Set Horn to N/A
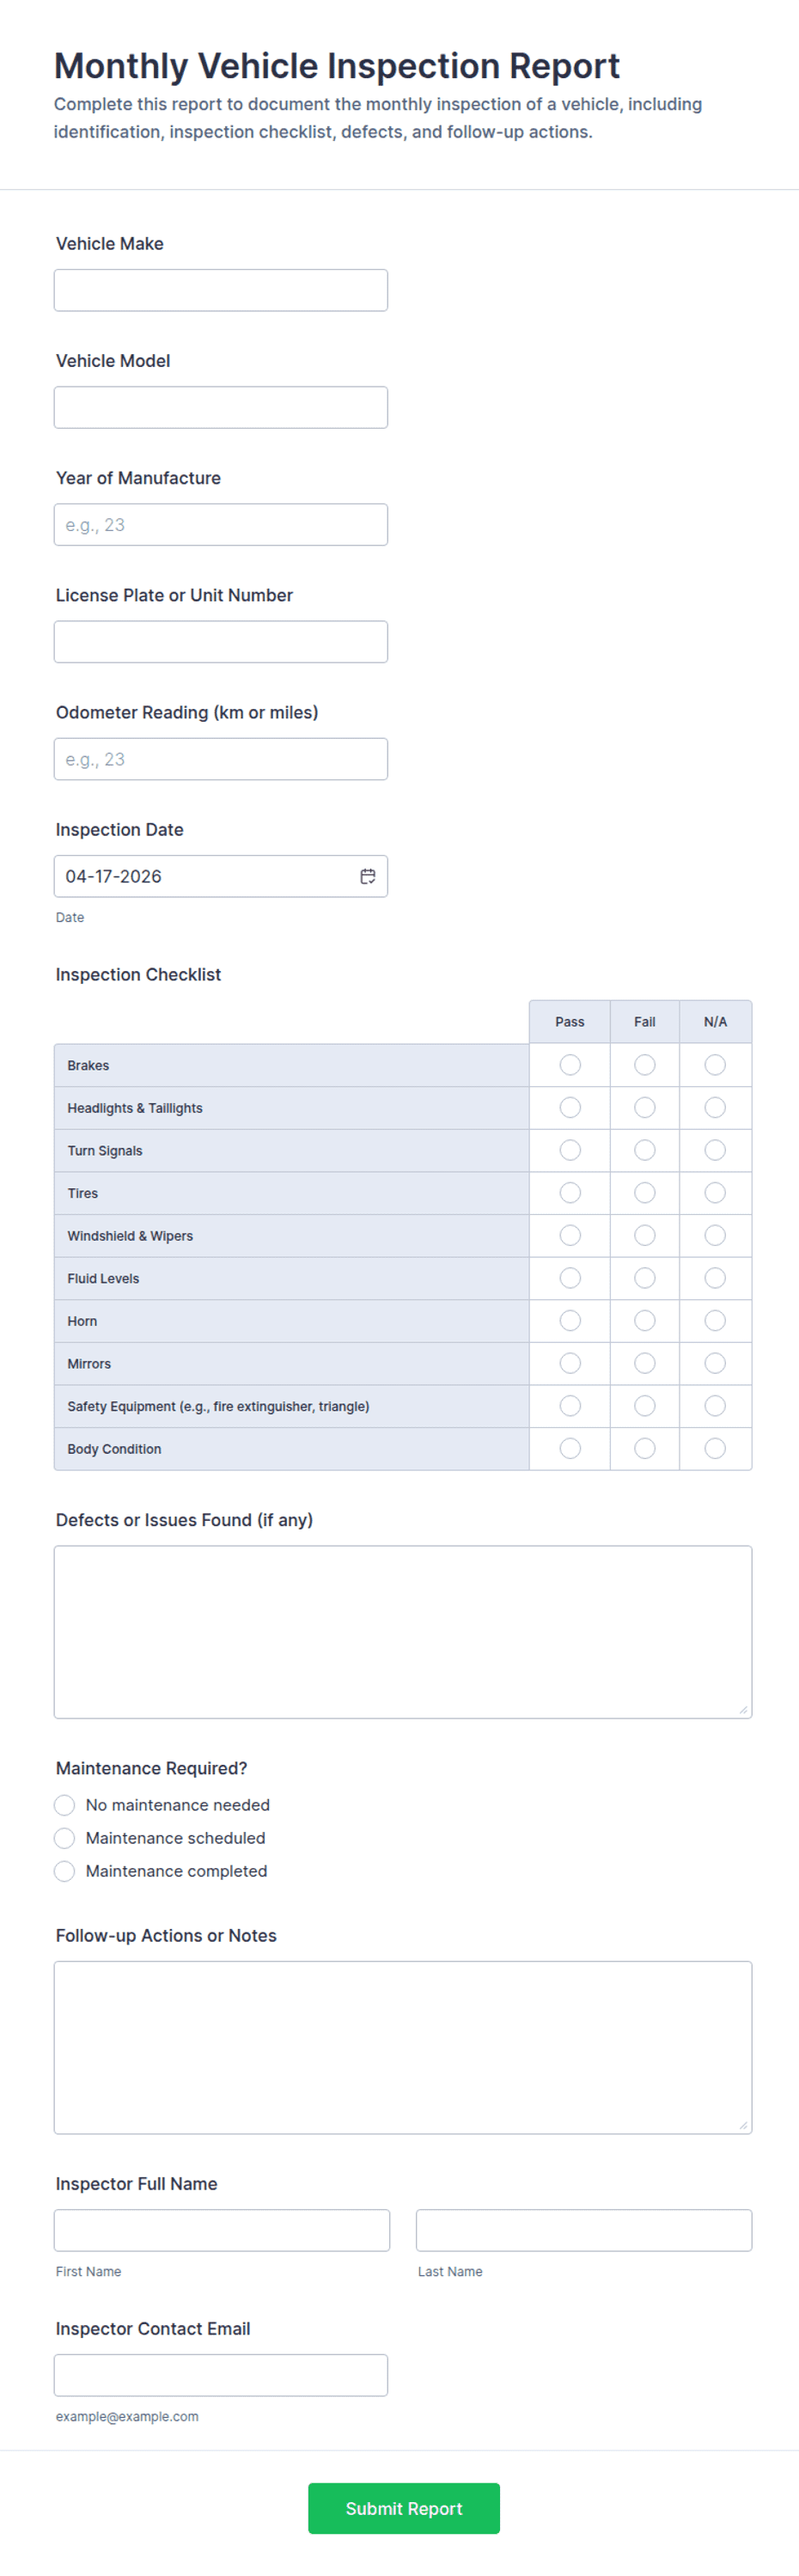Screen dimensions: 799x2576 (x=715, y=1321)
